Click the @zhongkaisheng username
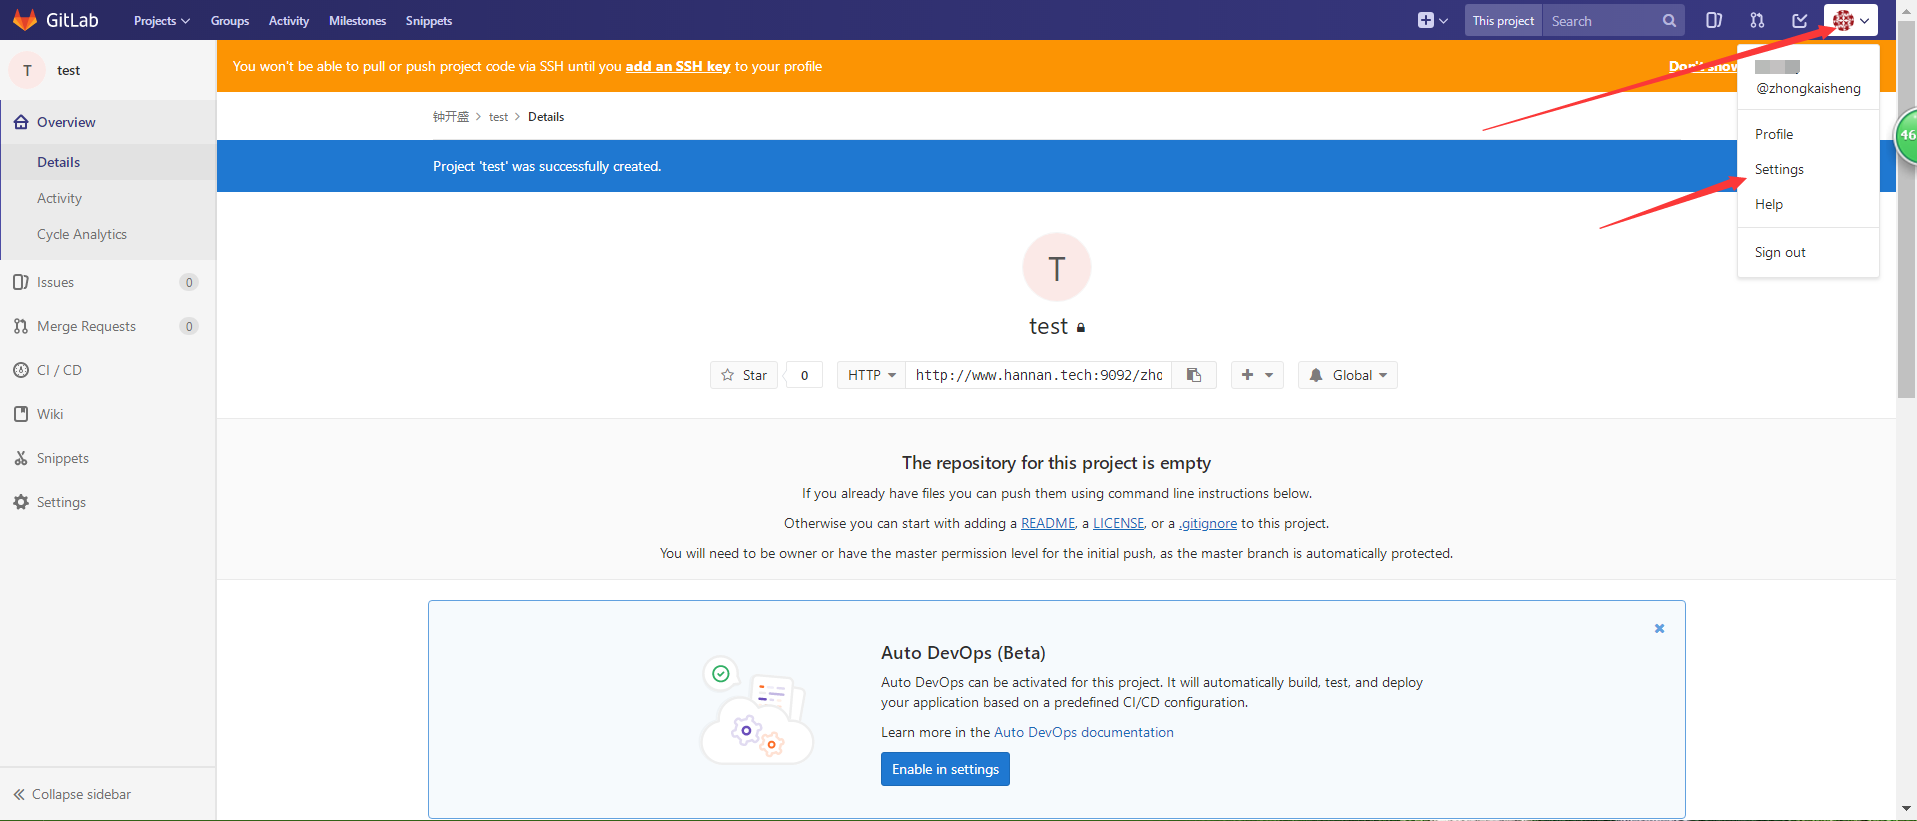 1808,88
